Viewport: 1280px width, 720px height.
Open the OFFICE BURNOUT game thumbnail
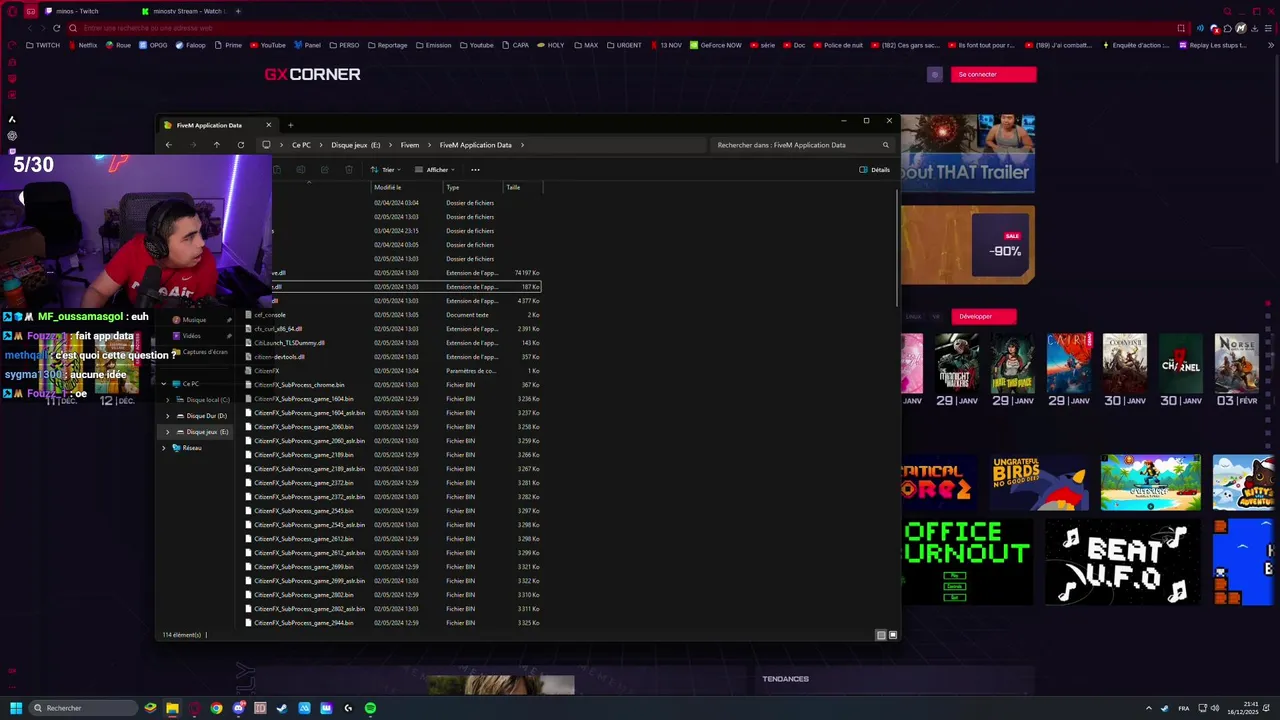(x=966, y=562)
